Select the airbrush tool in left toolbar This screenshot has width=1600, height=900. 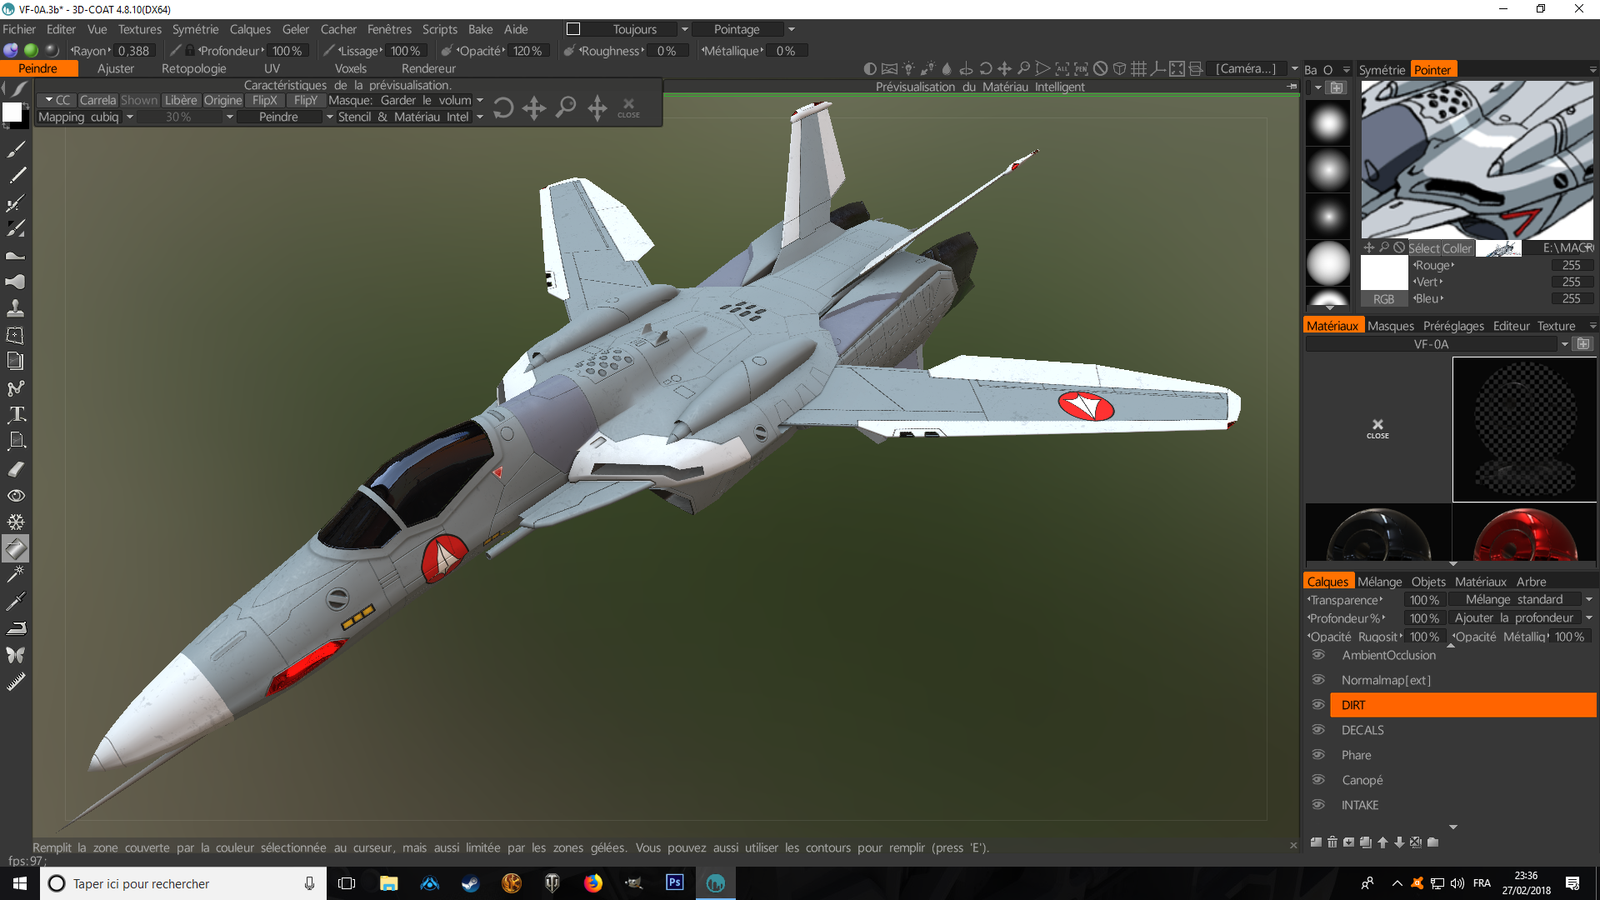(16, 202)
